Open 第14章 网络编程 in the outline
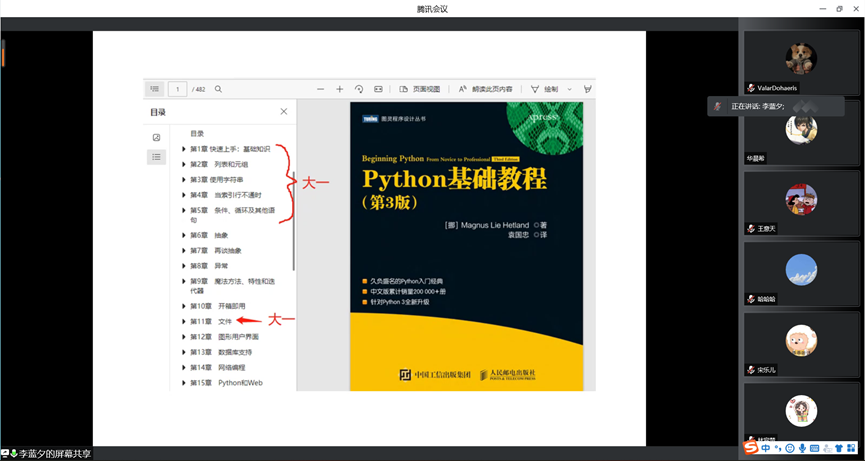This screenshot has height=461, width=865. coord(217,367)
